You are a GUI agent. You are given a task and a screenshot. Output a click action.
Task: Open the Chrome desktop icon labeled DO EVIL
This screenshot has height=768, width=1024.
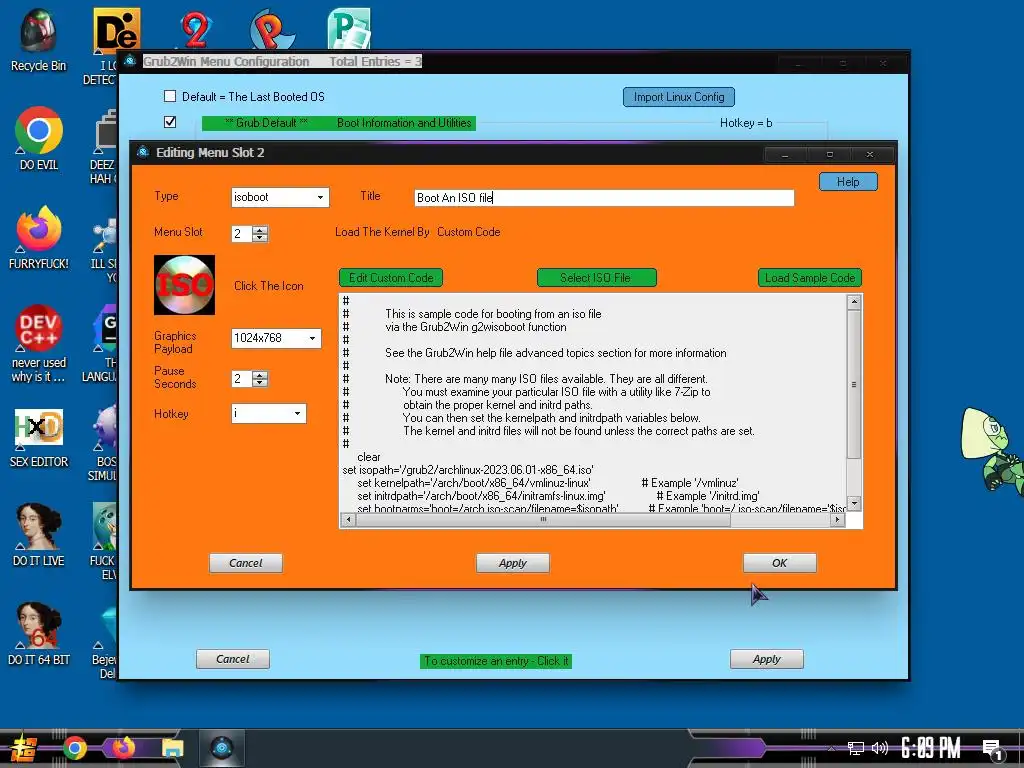pyautogui.click(x=38, y=138)
